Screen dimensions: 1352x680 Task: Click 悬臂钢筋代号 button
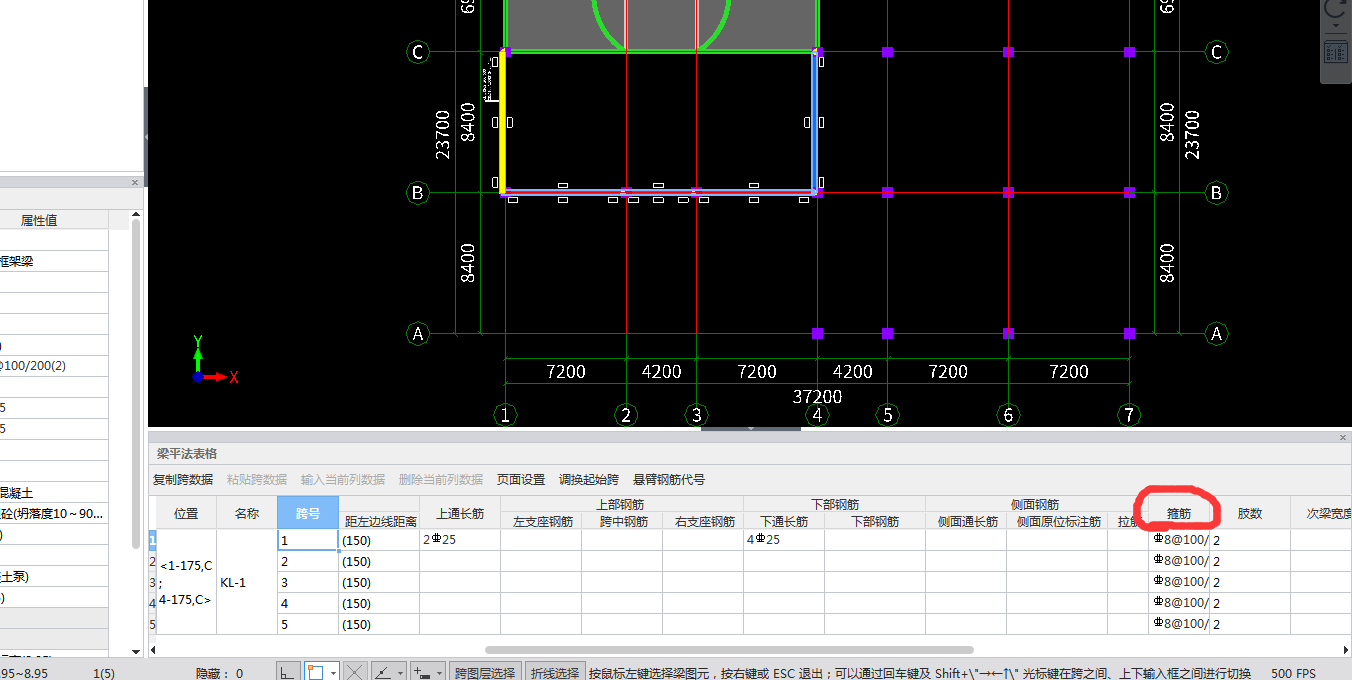click(669, 480)
